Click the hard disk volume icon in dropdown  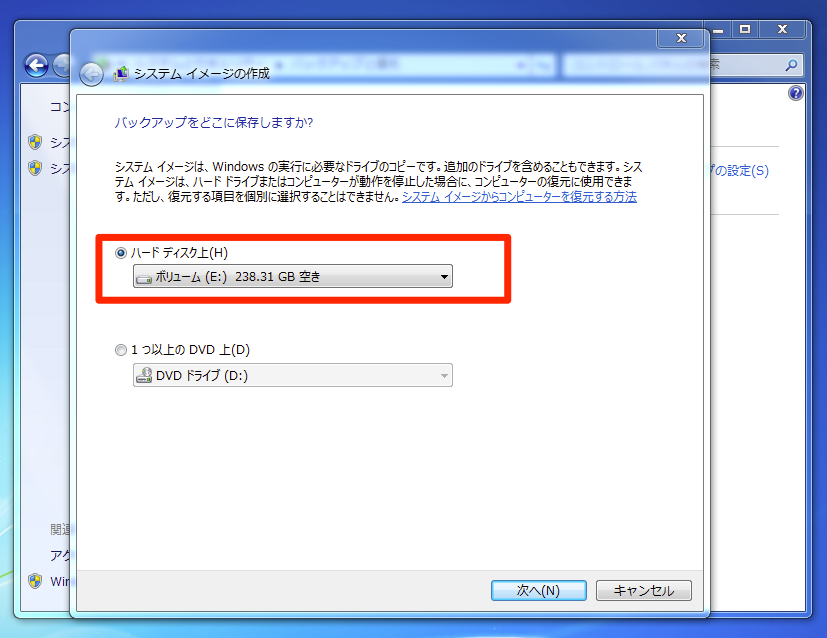143,278
